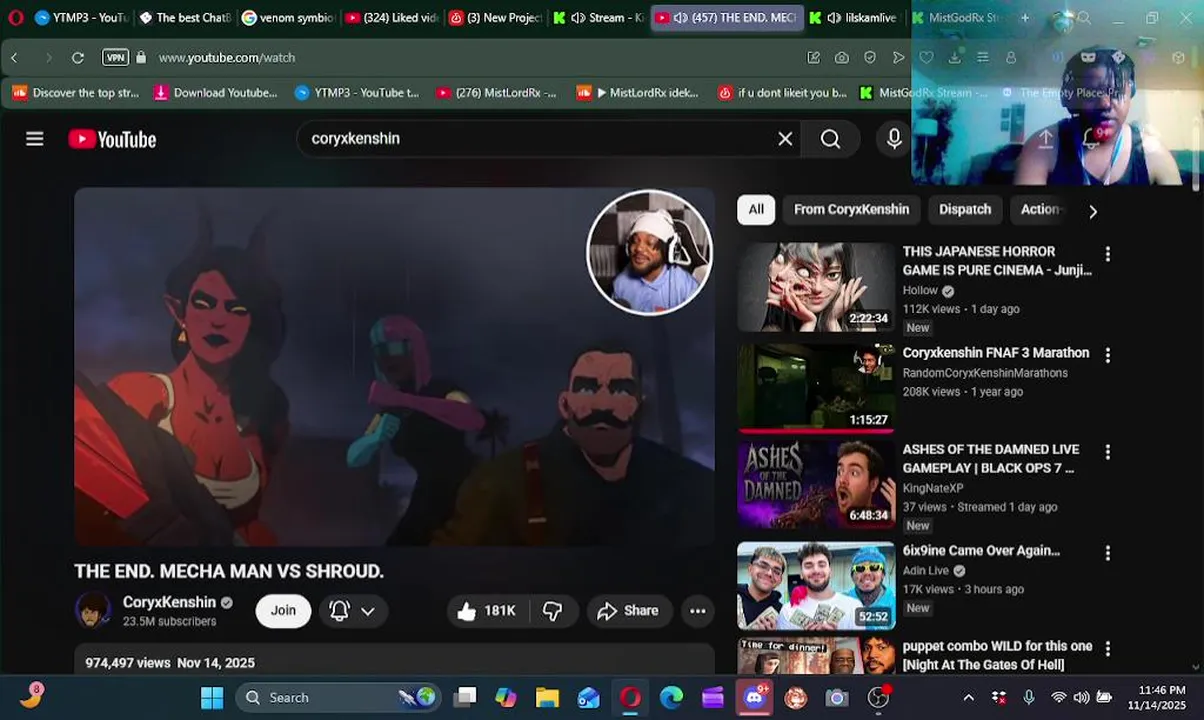The height and width of the screenshot is (720, 1204).
Task: Like the video showing 181K likes
Action: pyautogui.click(x=486, y=611)
